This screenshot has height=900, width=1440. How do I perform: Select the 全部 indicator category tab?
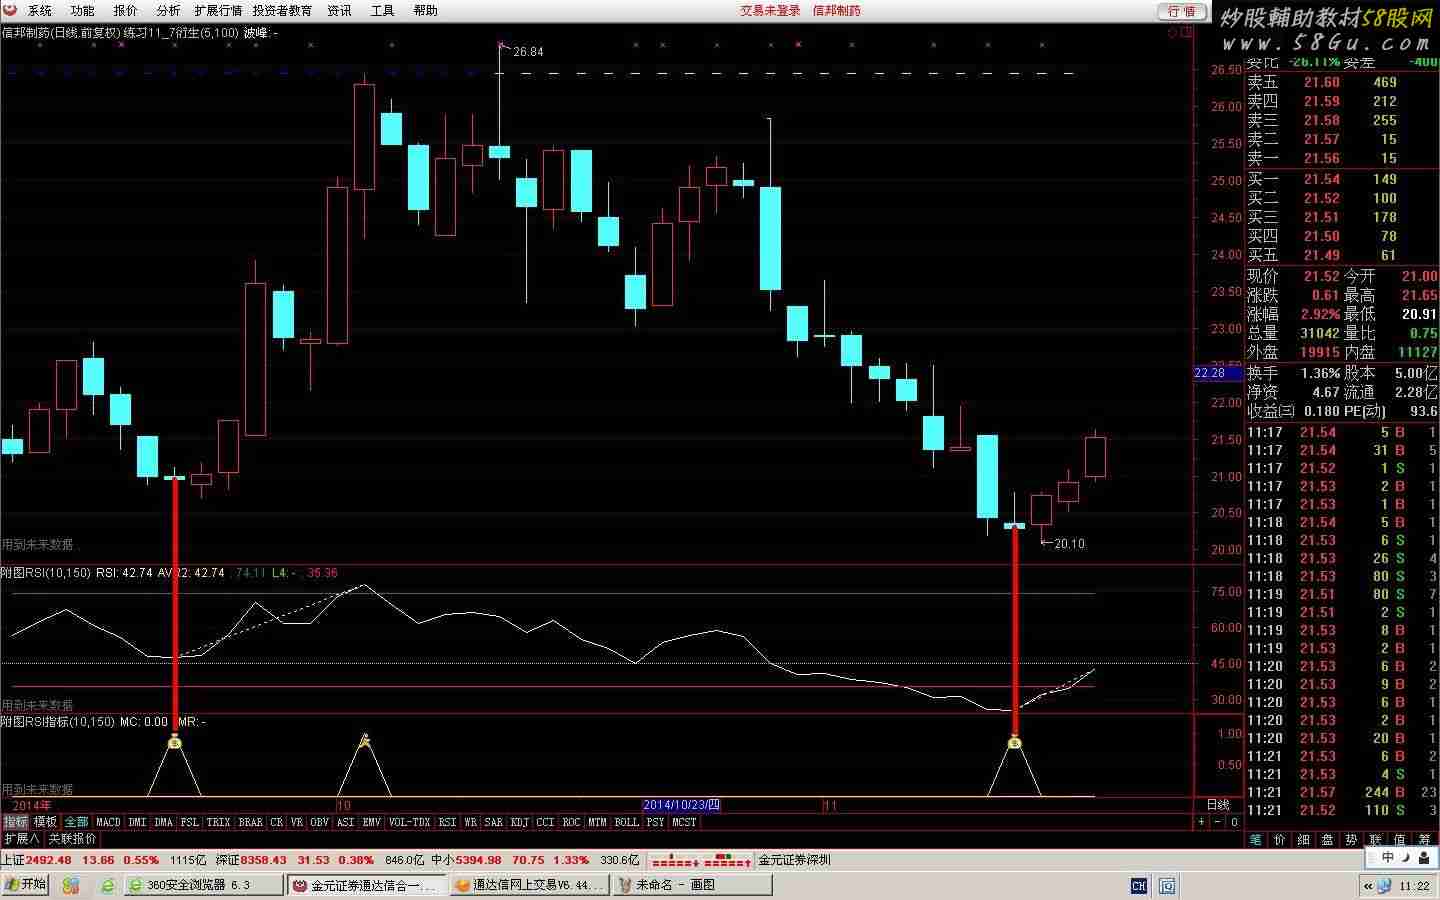[77, 822]
